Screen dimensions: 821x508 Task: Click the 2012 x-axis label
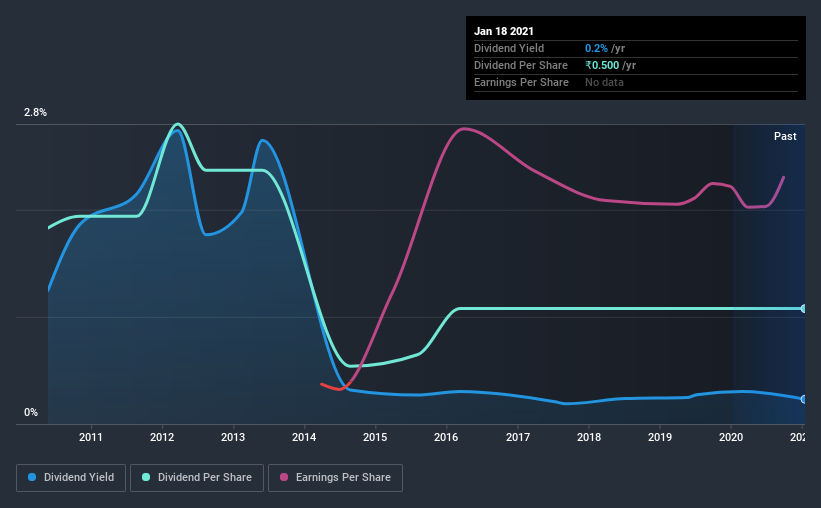pos(162,437)
